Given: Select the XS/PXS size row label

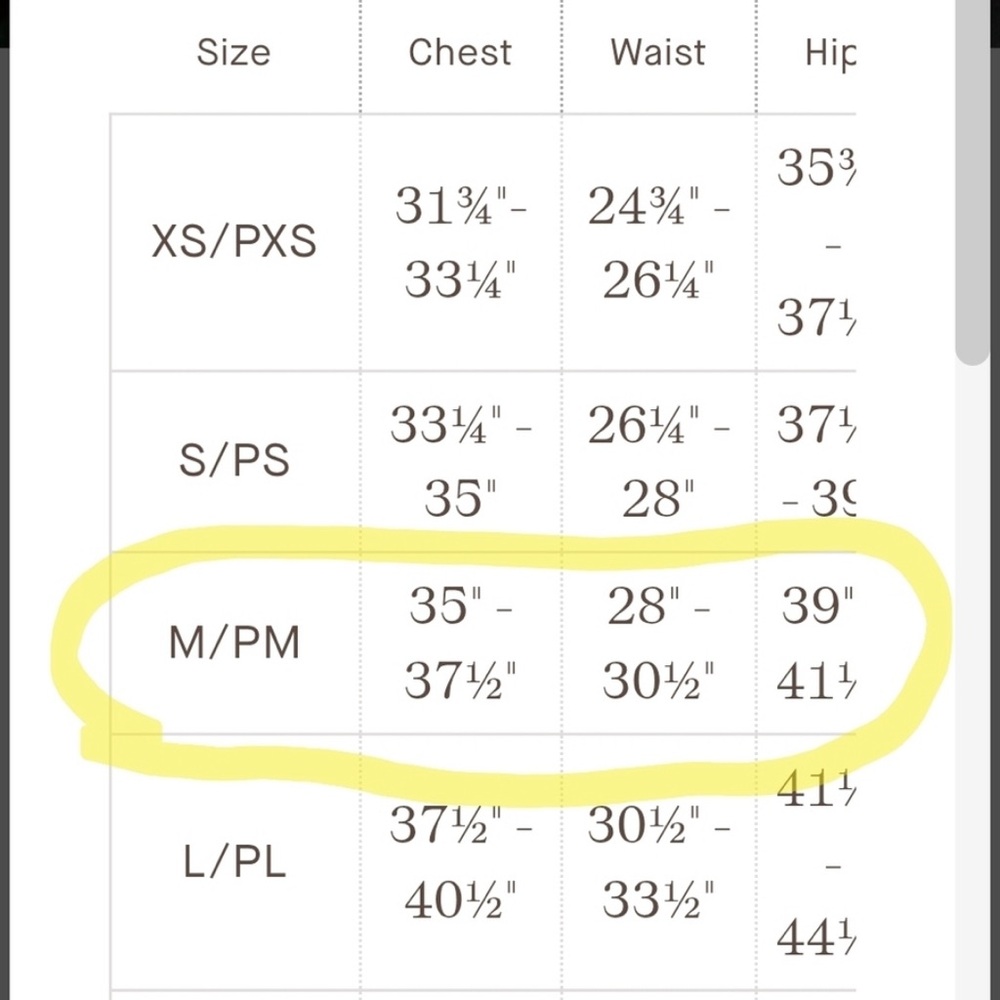Looking at the screenshot, I should (234, 242).
